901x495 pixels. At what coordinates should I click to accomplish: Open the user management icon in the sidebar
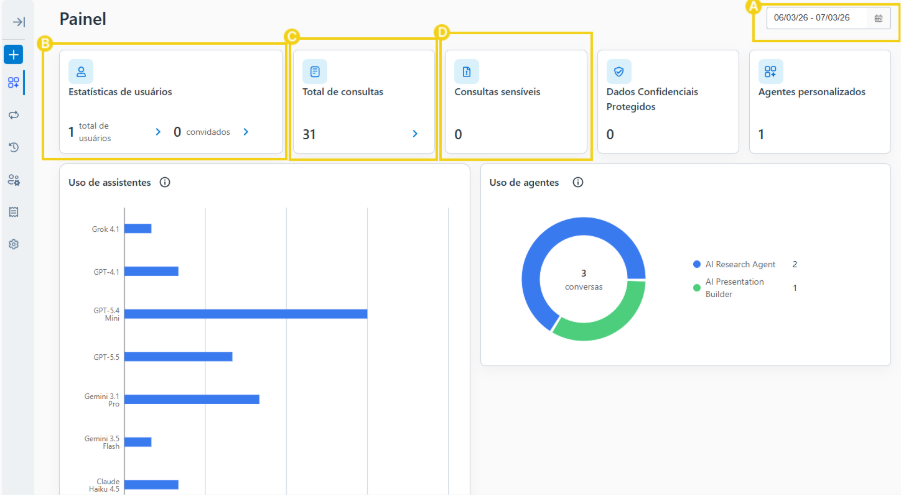pos(14,180)
